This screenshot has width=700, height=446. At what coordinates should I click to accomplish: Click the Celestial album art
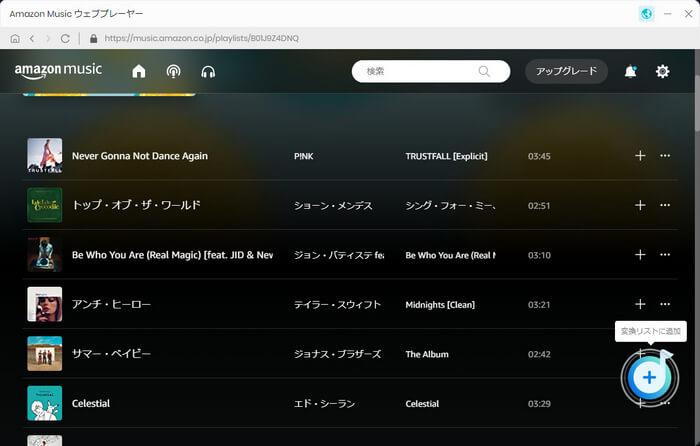45,403
